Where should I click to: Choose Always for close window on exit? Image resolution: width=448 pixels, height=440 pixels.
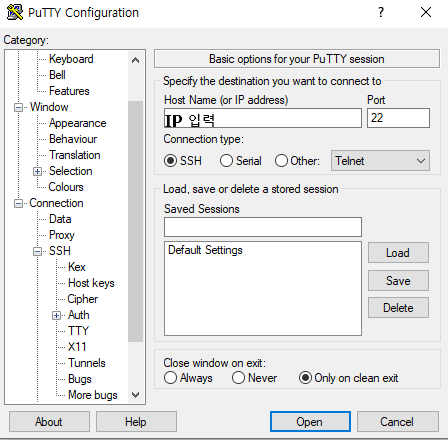coord(170,378)
